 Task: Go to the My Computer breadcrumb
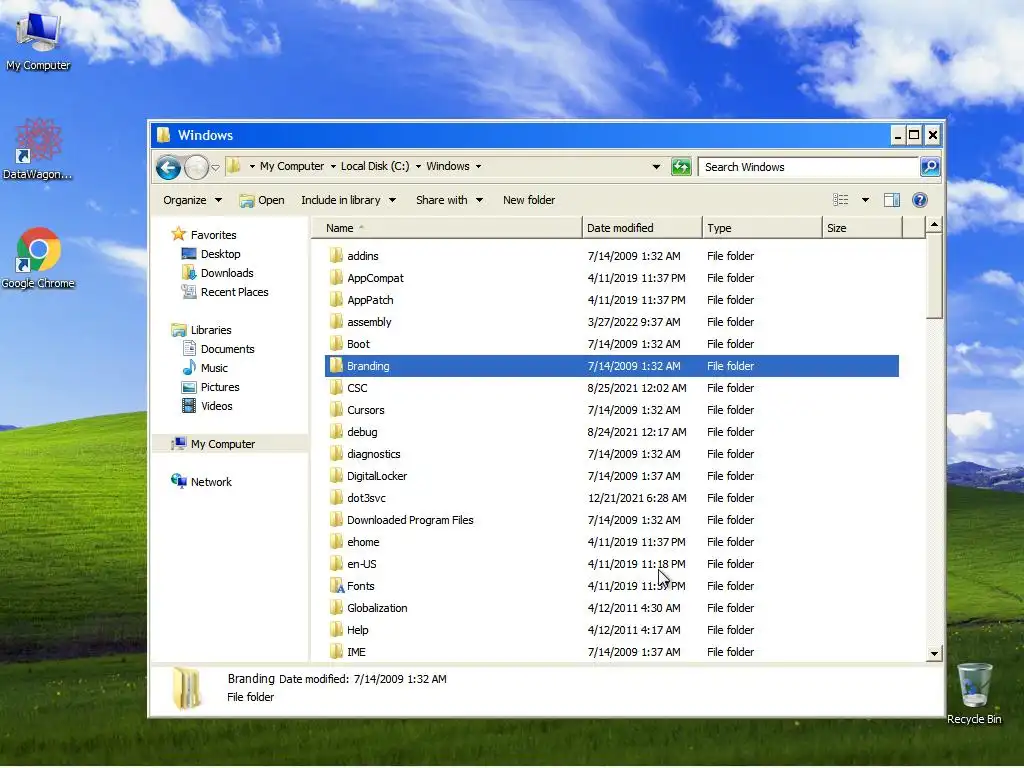click(292, 166)
